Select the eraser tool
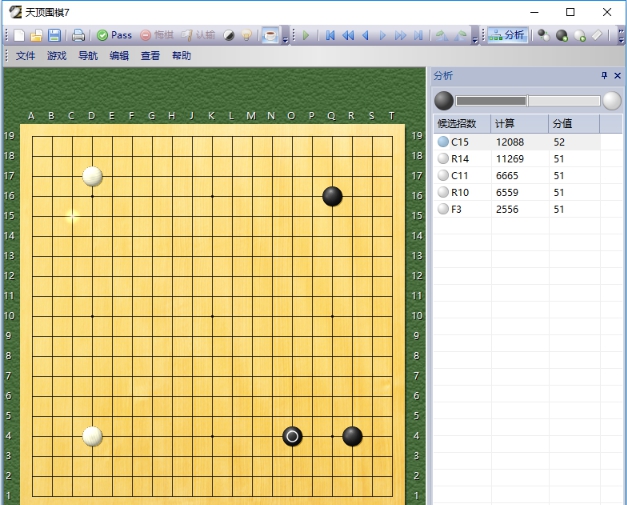 [x=597, y=36]
